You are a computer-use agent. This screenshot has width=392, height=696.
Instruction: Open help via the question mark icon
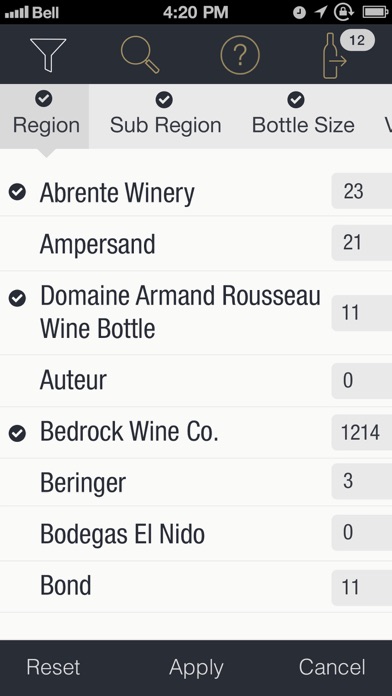(240, 55)
